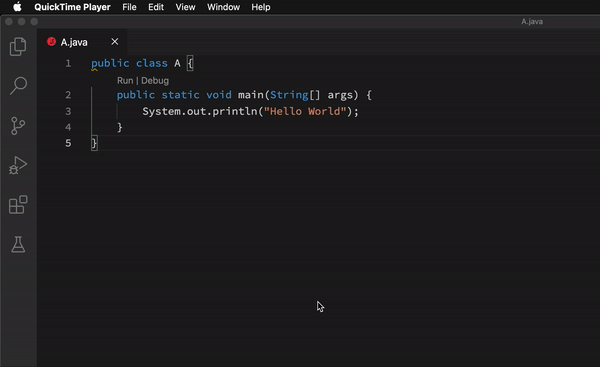
Task: Click the word 'class' on line 1
Action: pos(152,63)
